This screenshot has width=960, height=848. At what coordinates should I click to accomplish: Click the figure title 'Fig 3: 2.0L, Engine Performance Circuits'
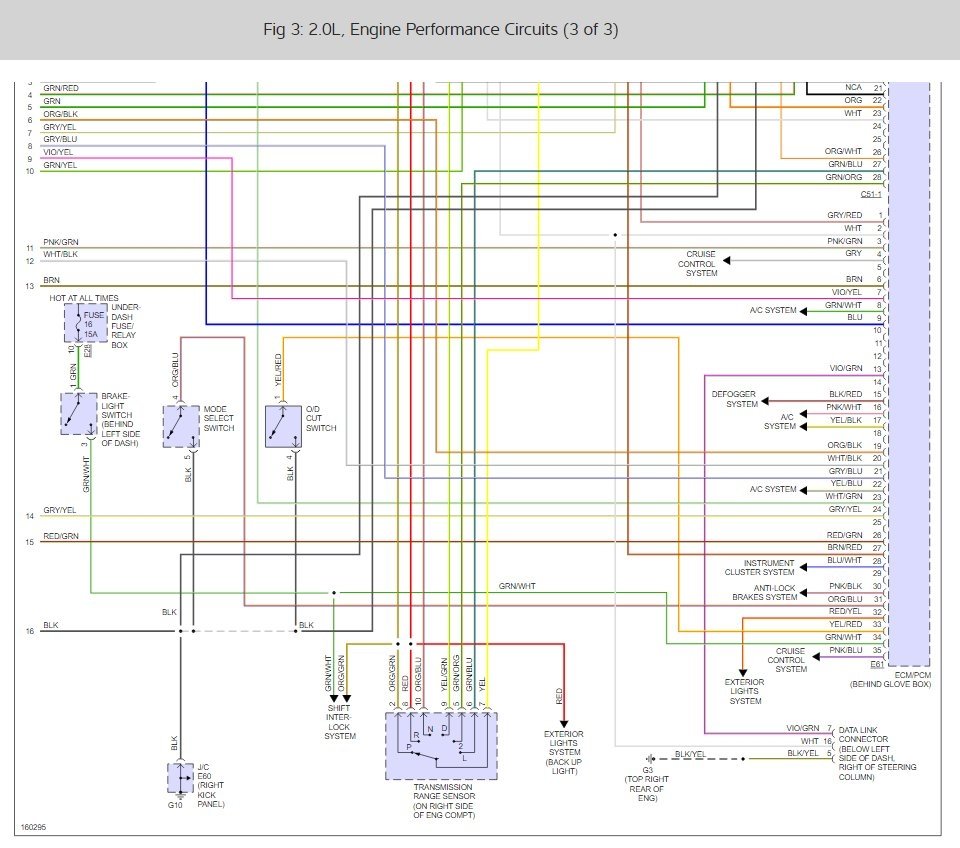(440, 29)
